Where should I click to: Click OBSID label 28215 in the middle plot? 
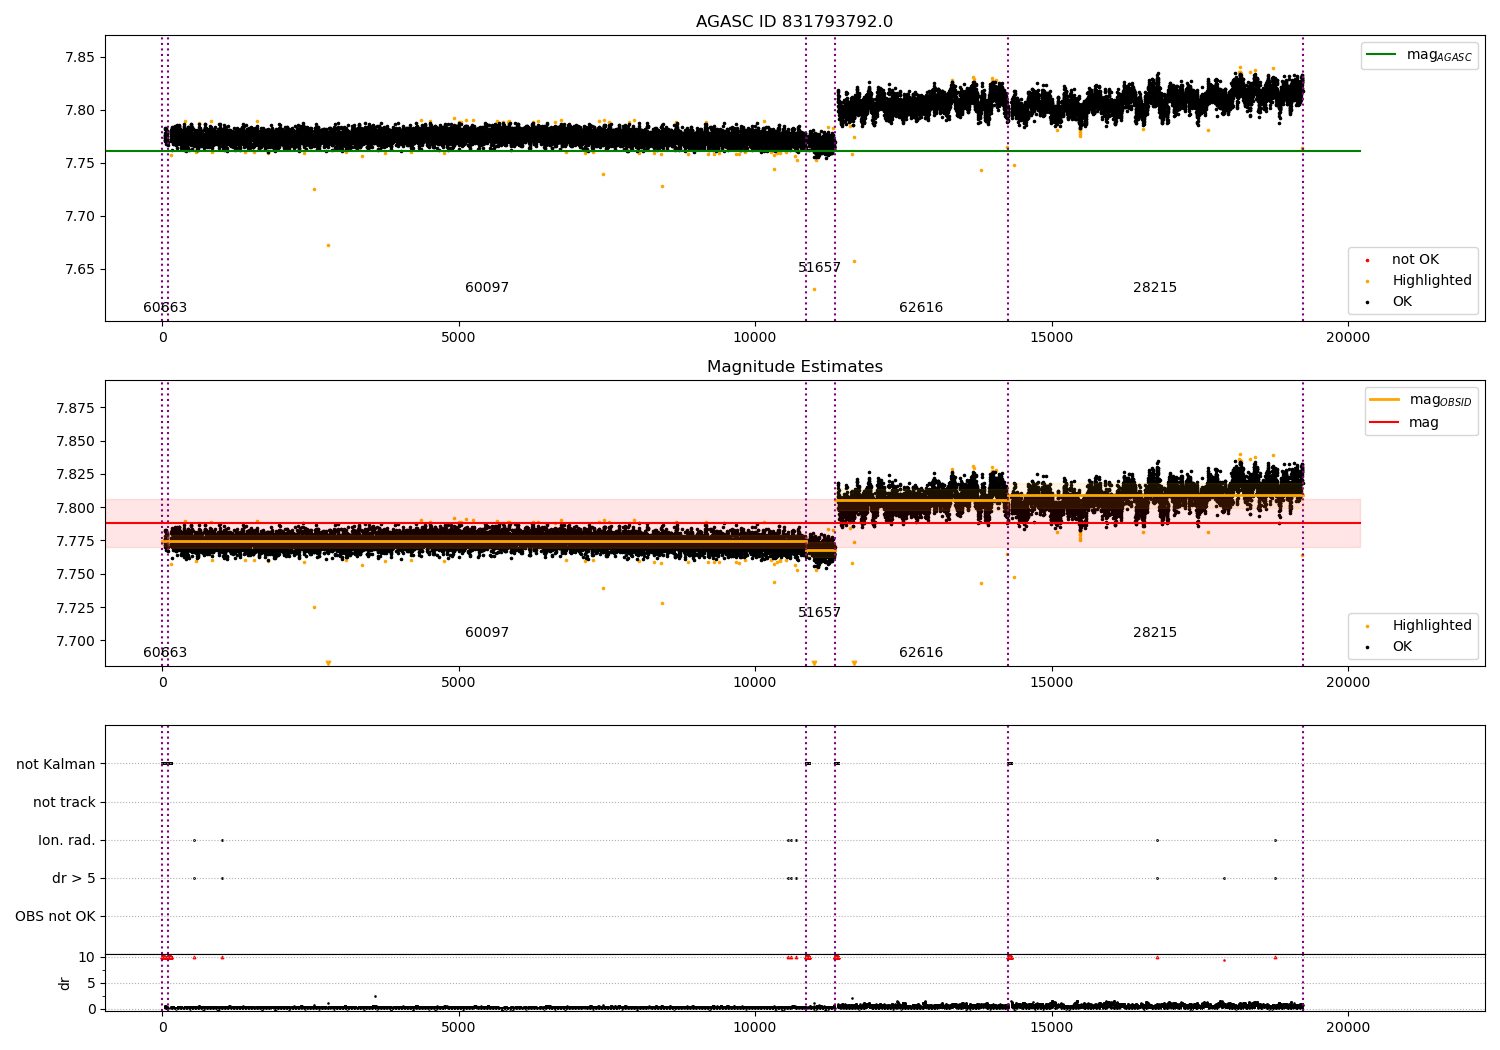[1154, 633]
